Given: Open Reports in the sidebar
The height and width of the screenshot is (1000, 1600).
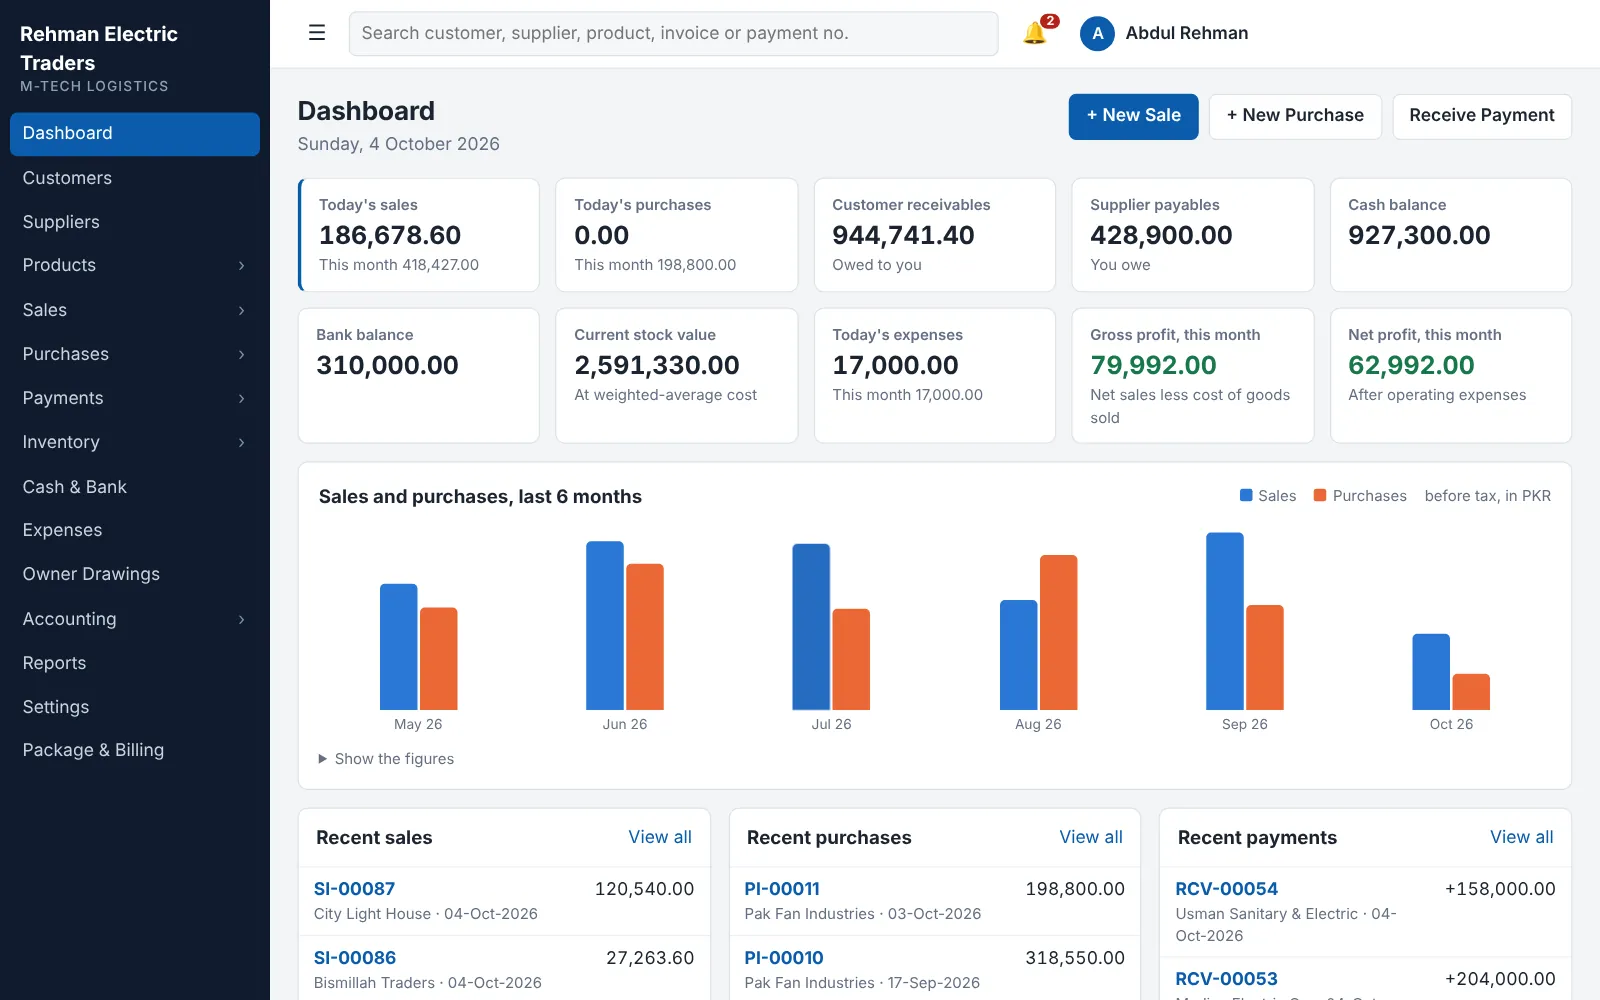Looking at the screenshot, I should point(135,663).
